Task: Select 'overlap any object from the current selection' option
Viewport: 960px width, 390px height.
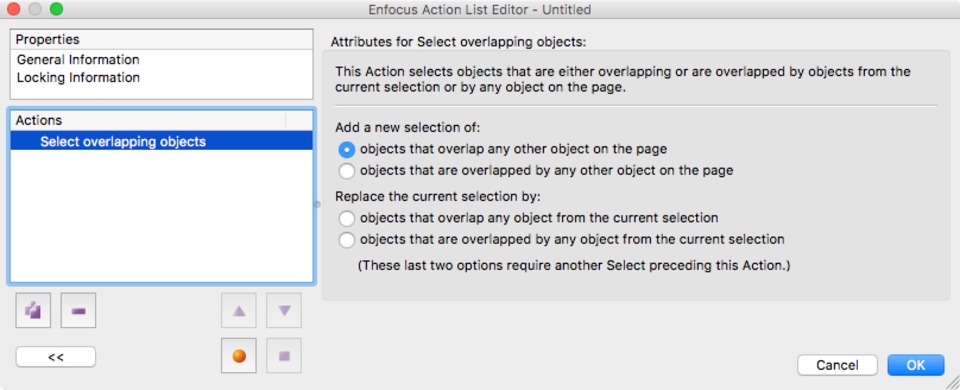Action: pyautogui.click(x=347, y=218)
